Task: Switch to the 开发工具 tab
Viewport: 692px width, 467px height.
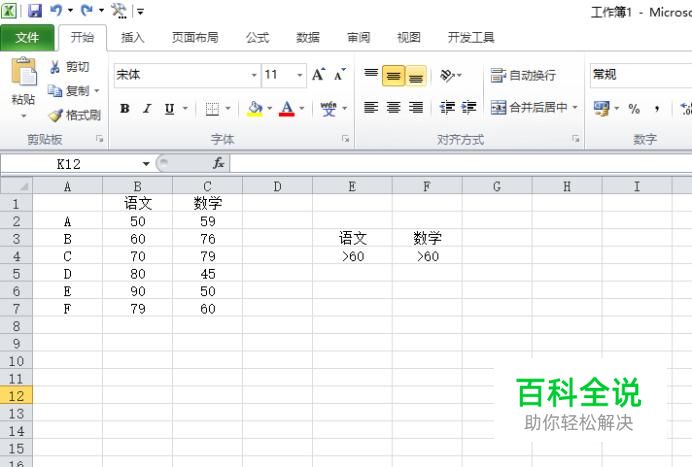Action: (x=471, y=38)
